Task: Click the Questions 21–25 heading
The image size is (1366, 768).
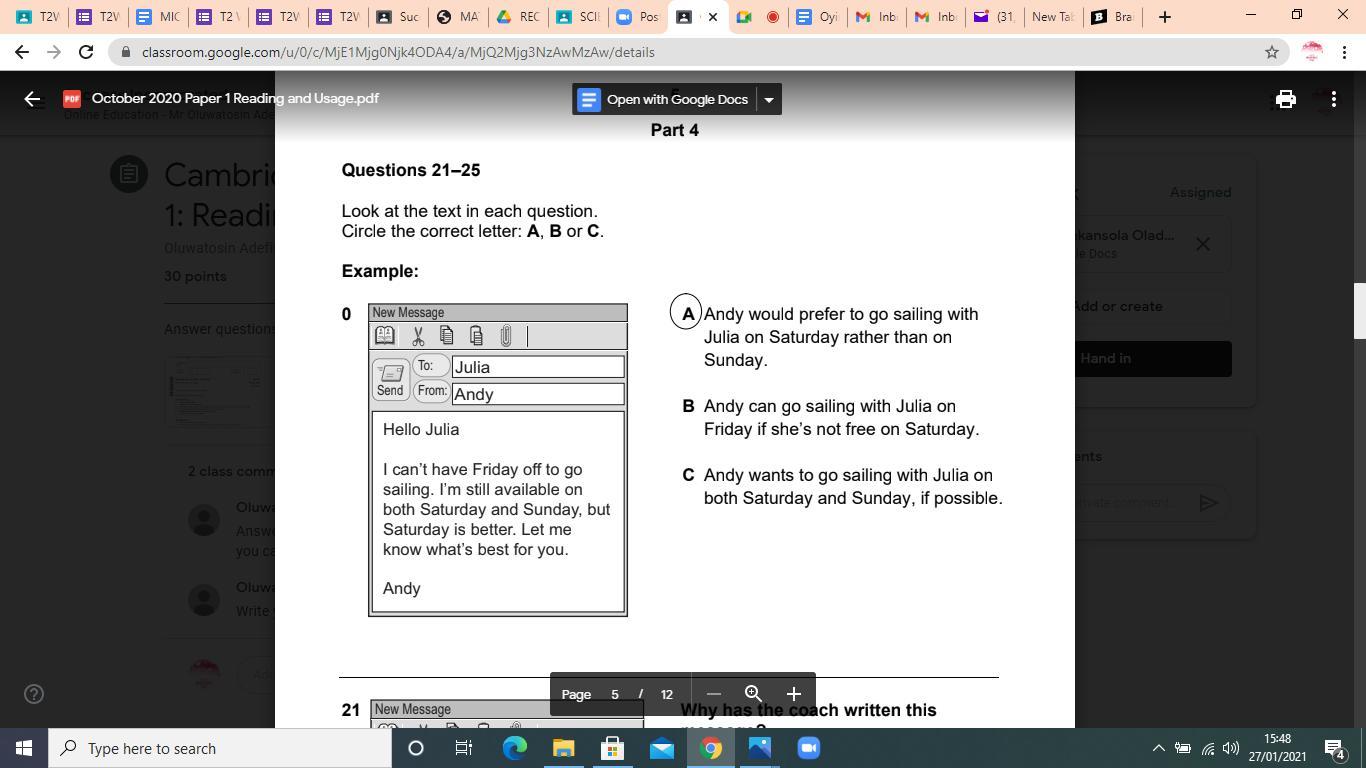Action: [411, 170]
